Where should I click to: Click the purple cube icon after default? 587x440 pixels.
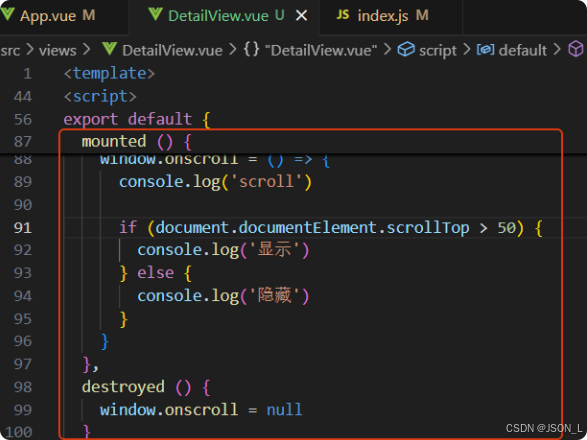[x=576, y=49]
